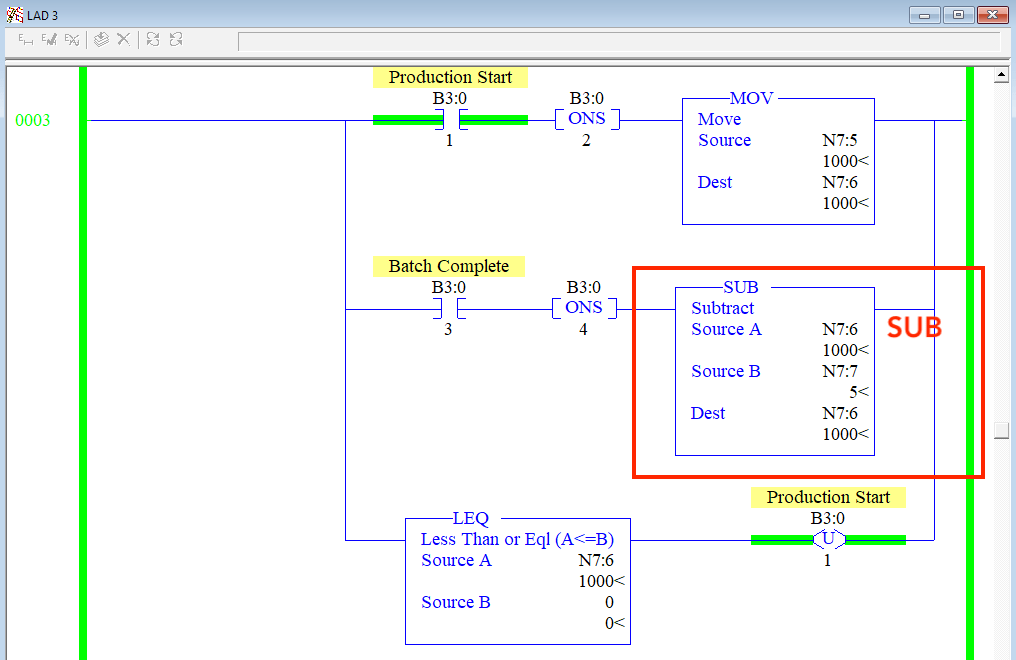Select the Start Rung Edits icon
1016x660 pixels.
(x=25, y=40)
